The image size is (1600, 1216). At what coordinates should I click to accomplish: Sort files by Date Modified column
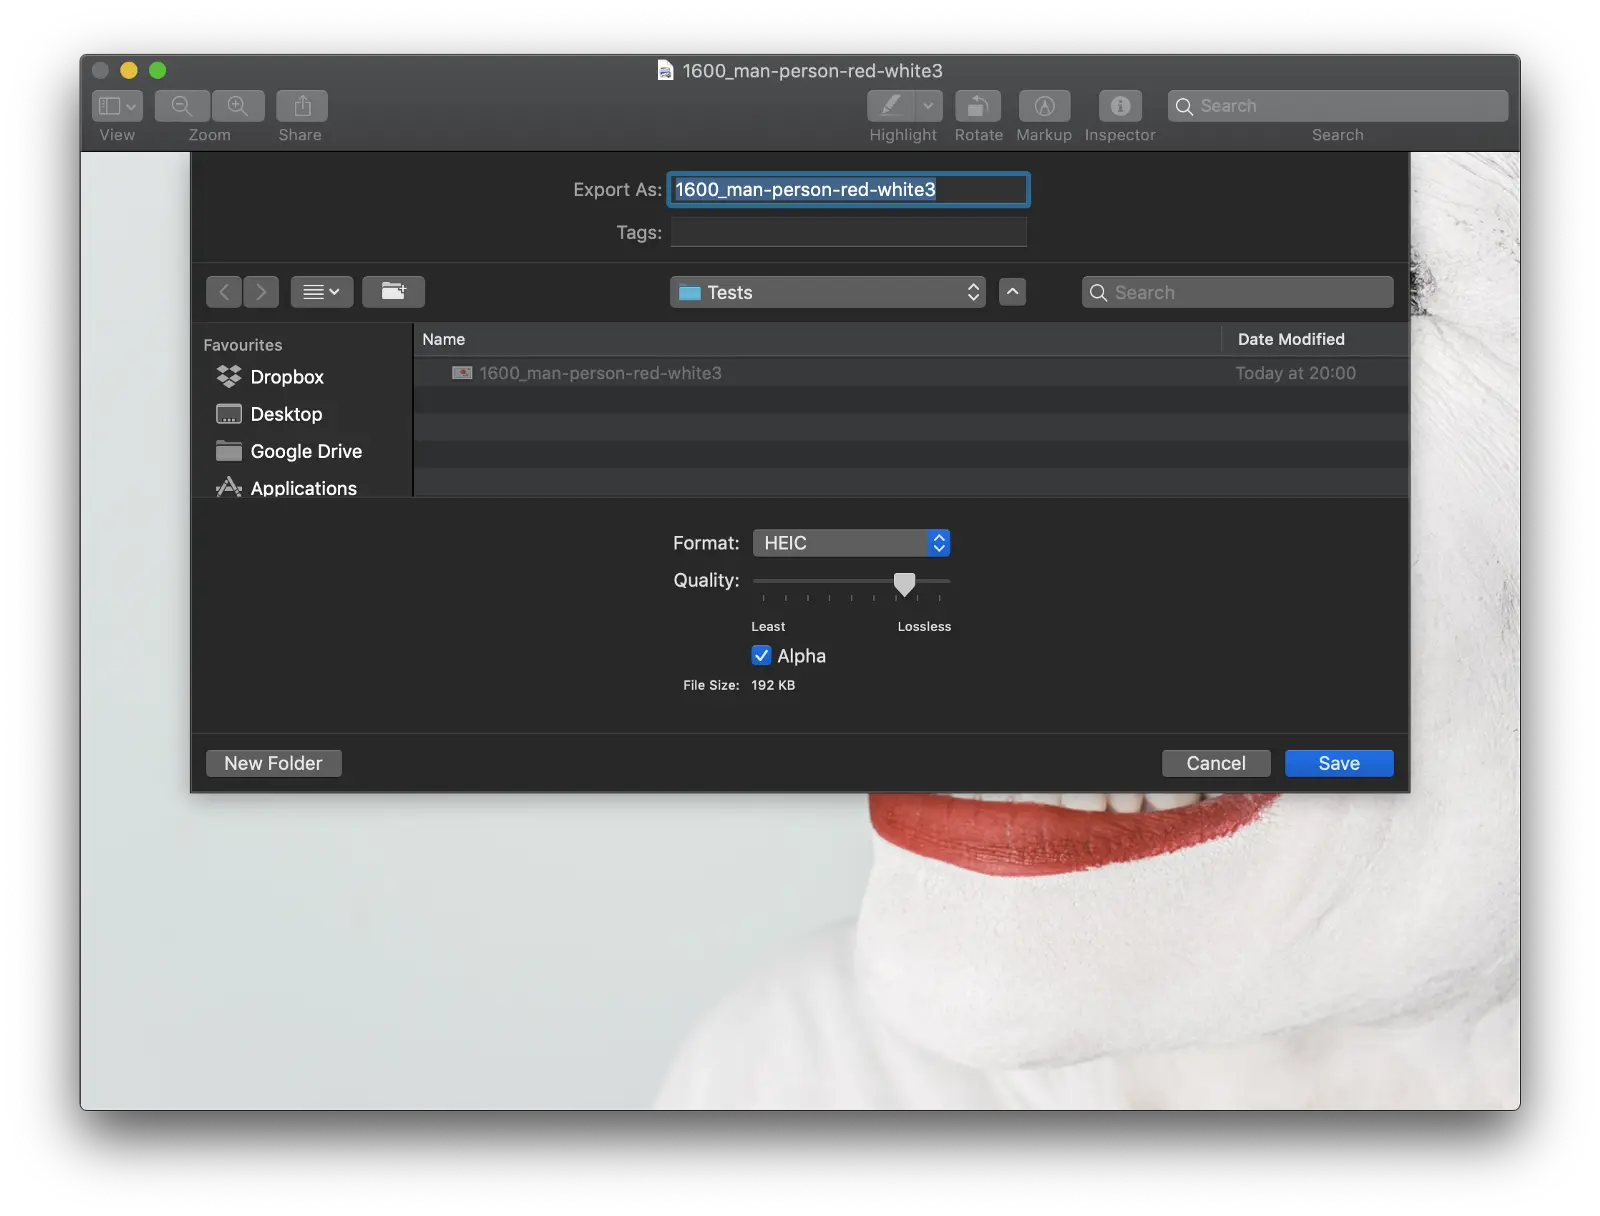point(1315,339)
